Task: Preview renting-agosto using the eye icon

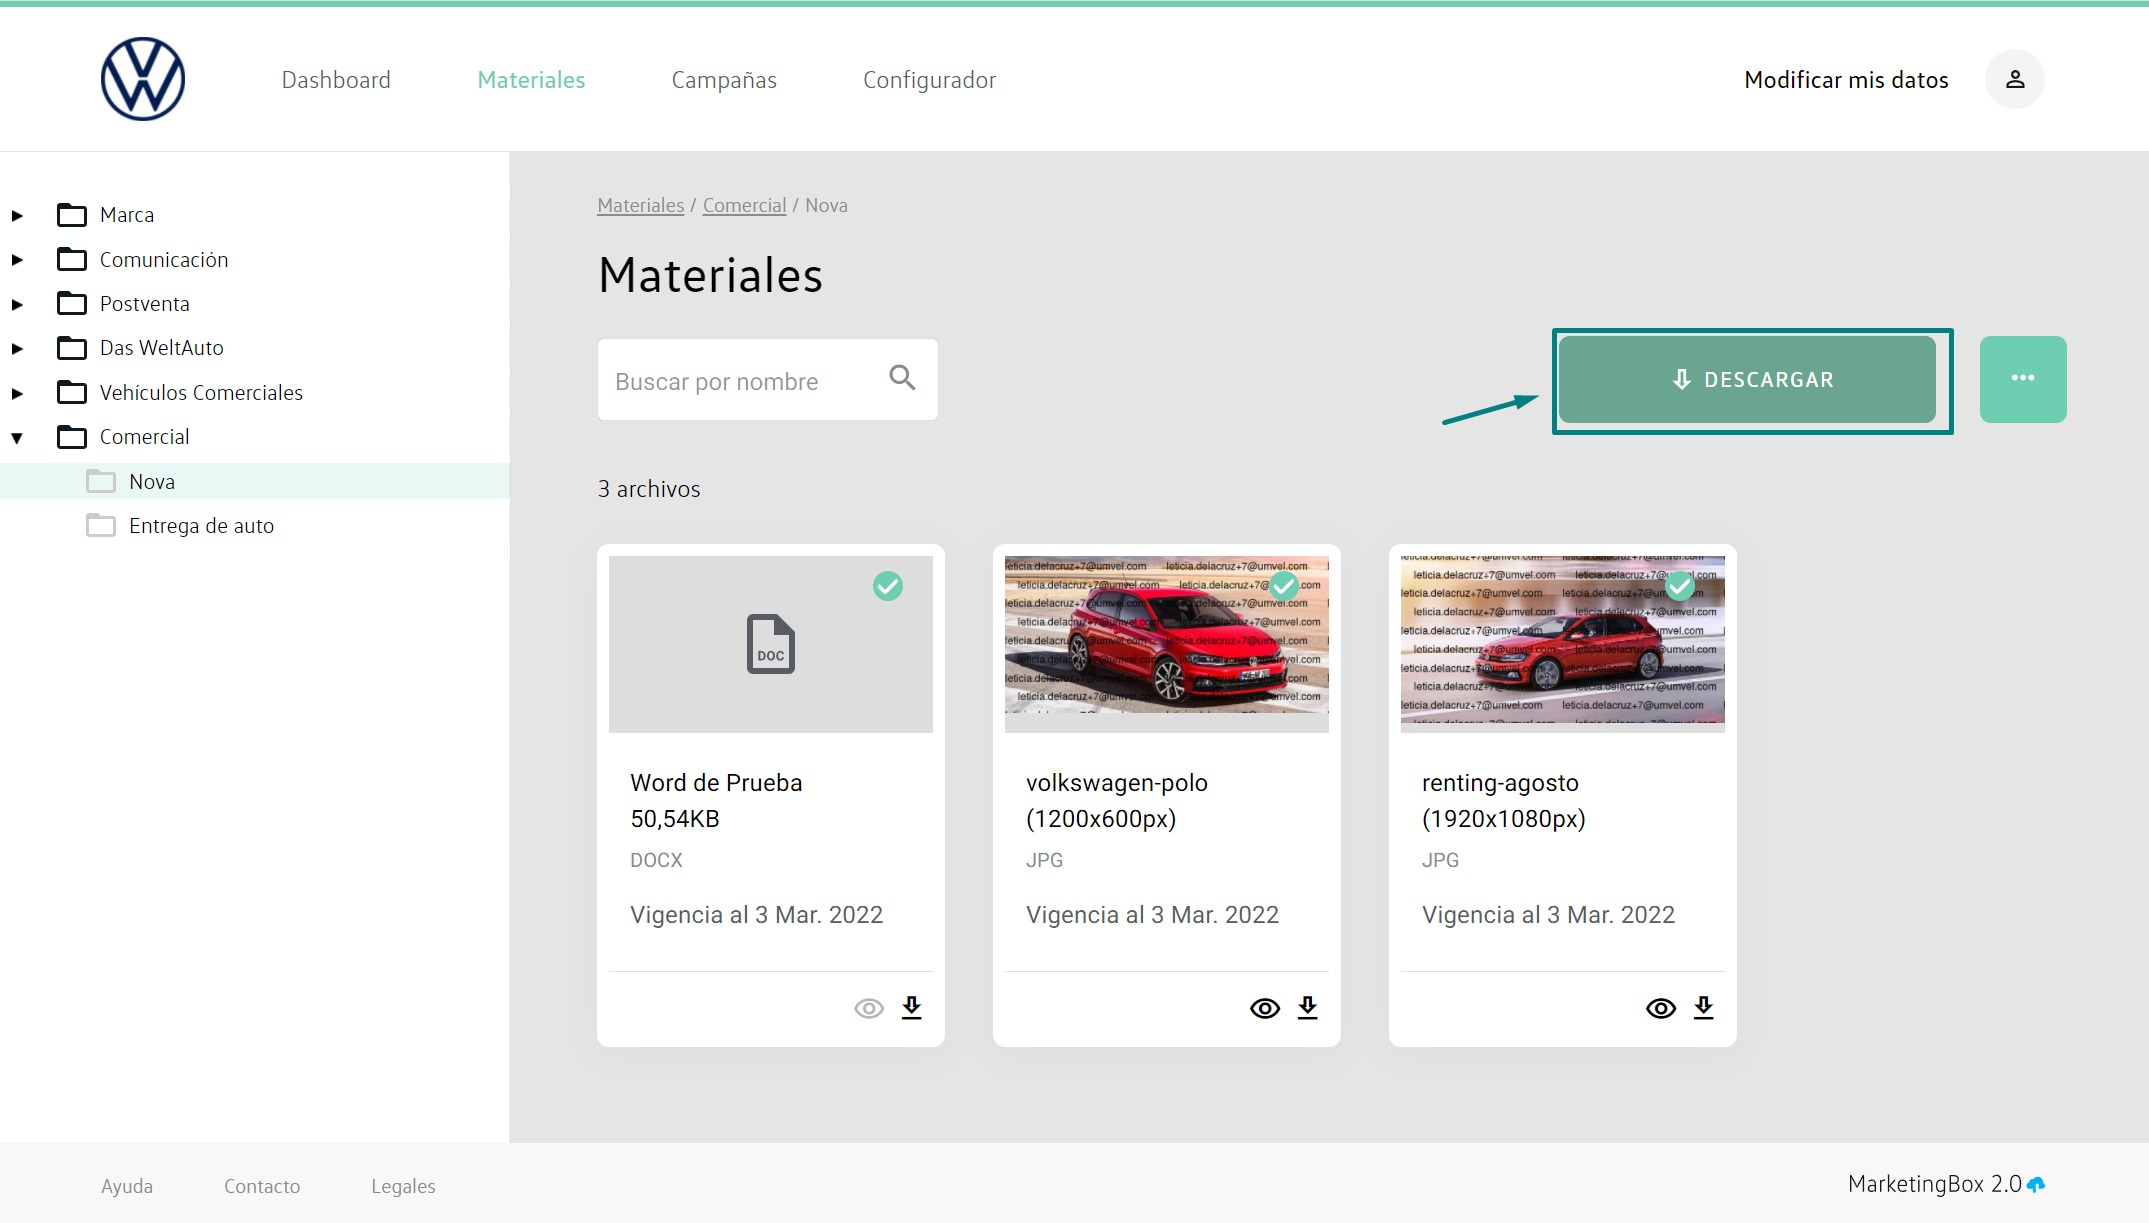Action: point(1660,1008)
